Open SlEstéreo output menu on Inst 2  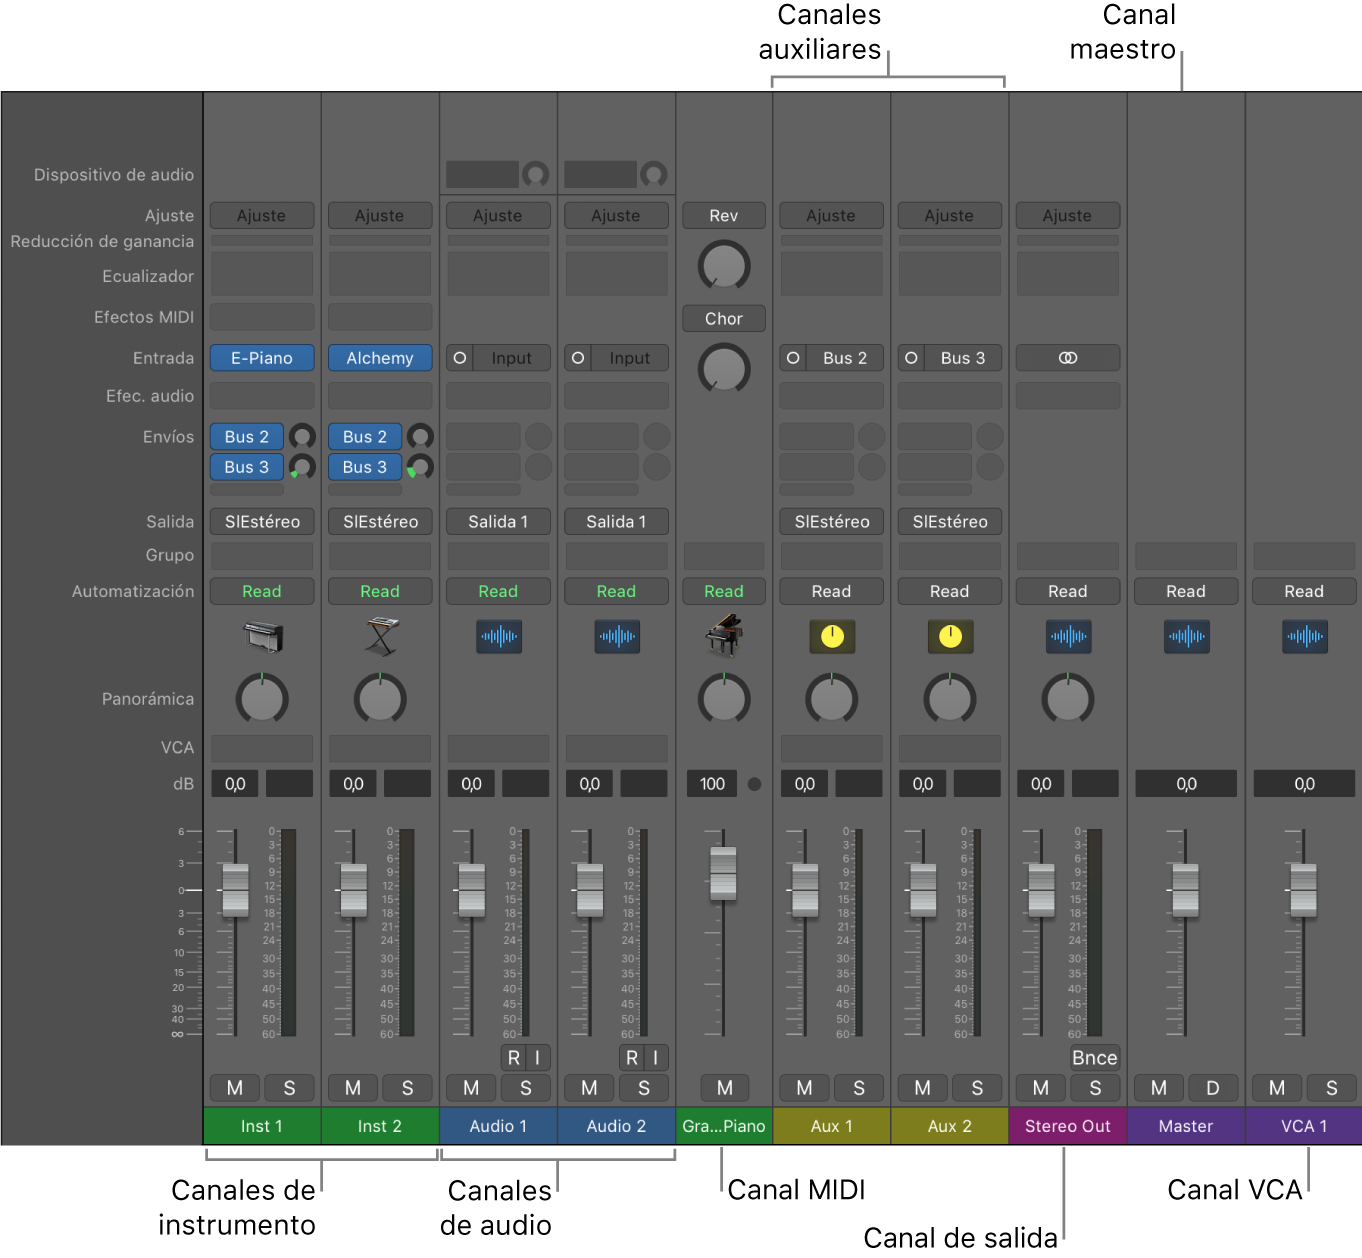click(380, 522)
